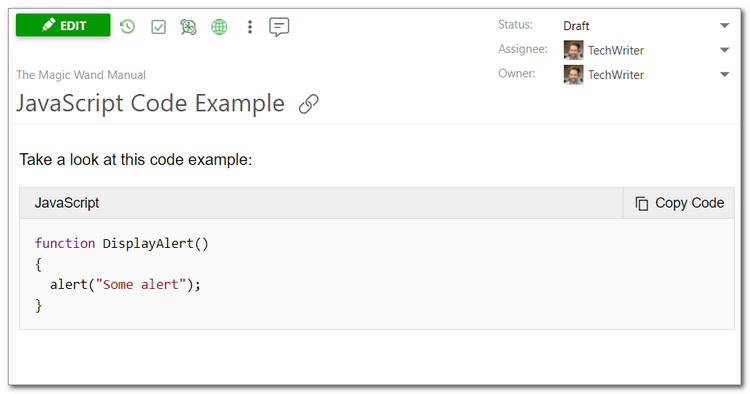Expand the Owner dropdown arrow
Image resolution: width=750 pixels, height=394 pixels.
coord(725,74)
